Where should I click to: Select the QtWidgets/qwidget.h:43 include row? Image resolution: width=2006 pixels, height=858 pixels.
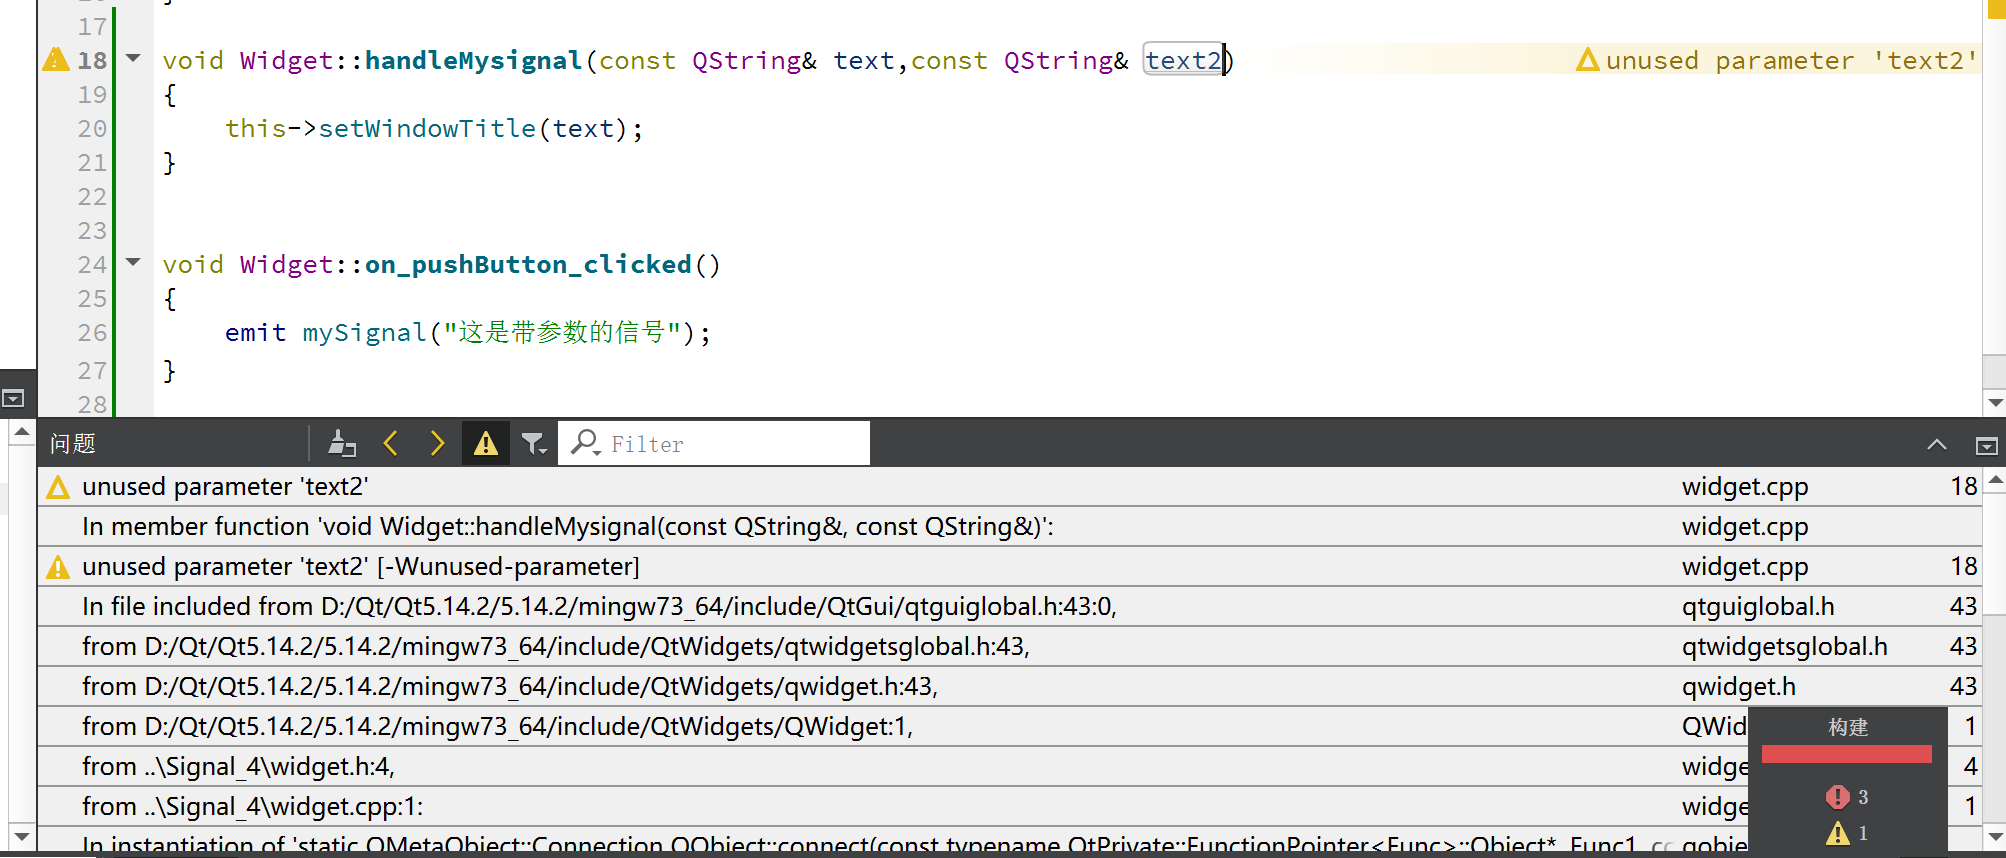point(1009,687)
